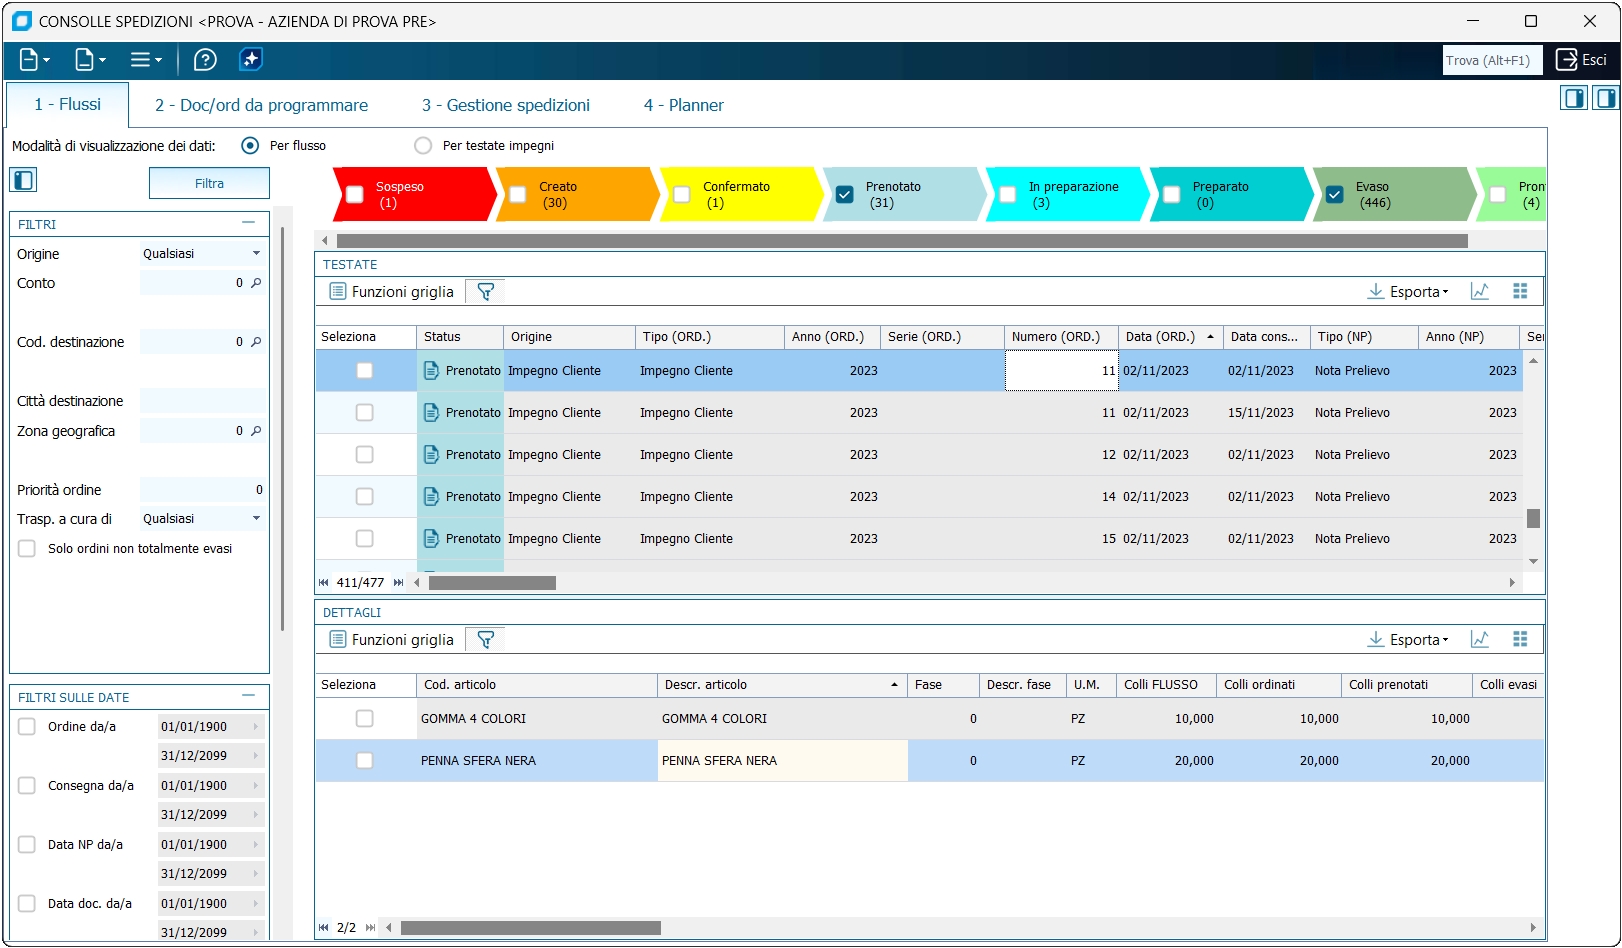Click the pinned star icon in toolbar
Image resolution: width=1622 pixels, height=948 pixels.
tap(251, 60)
